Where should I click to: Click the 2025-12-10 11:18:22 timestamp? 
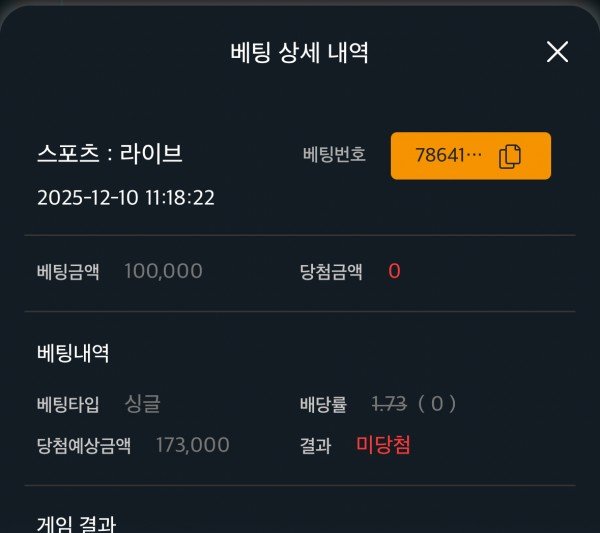point(126,197)
